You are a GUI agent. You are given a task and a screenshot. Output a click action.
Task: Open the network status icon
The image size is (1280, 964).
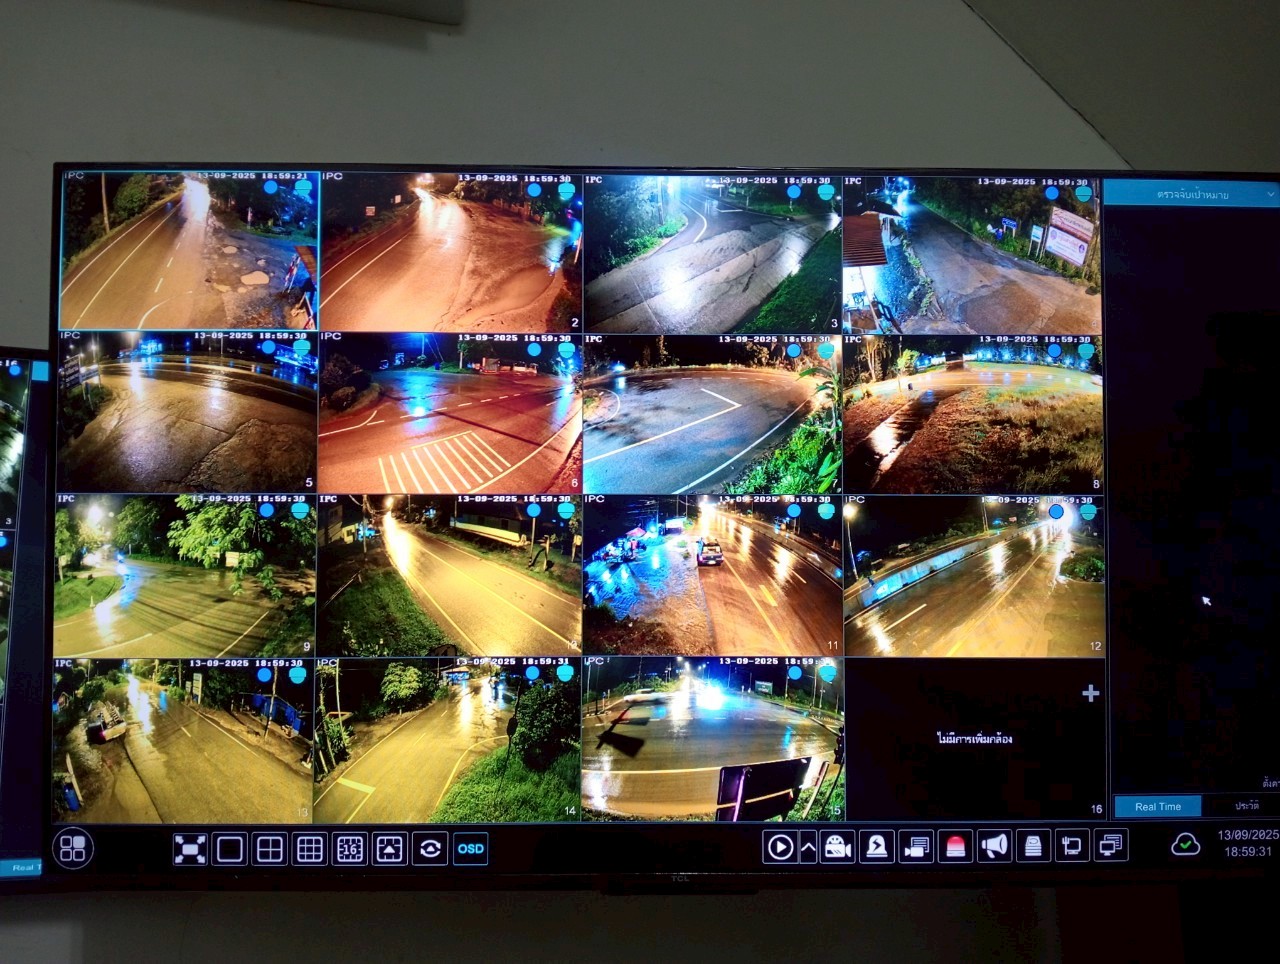(1072, 847)
